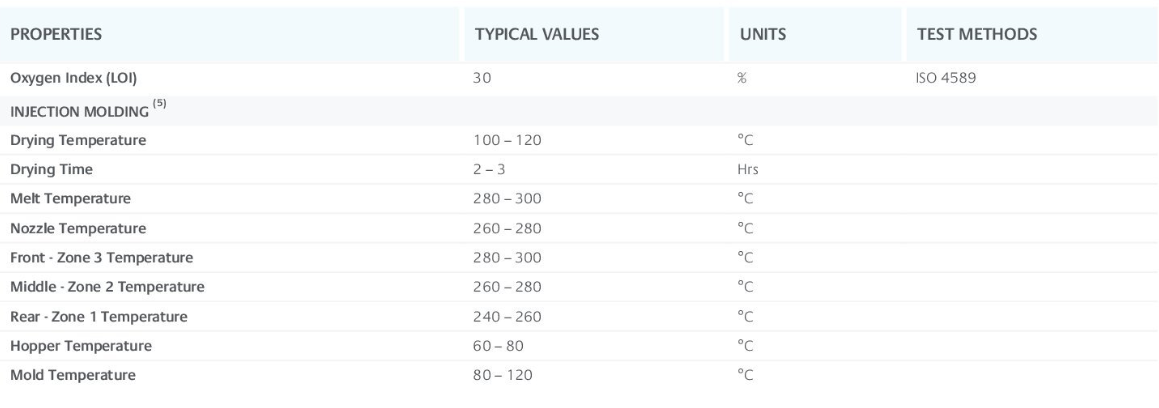Click the UNITS column header

(761, 35)
